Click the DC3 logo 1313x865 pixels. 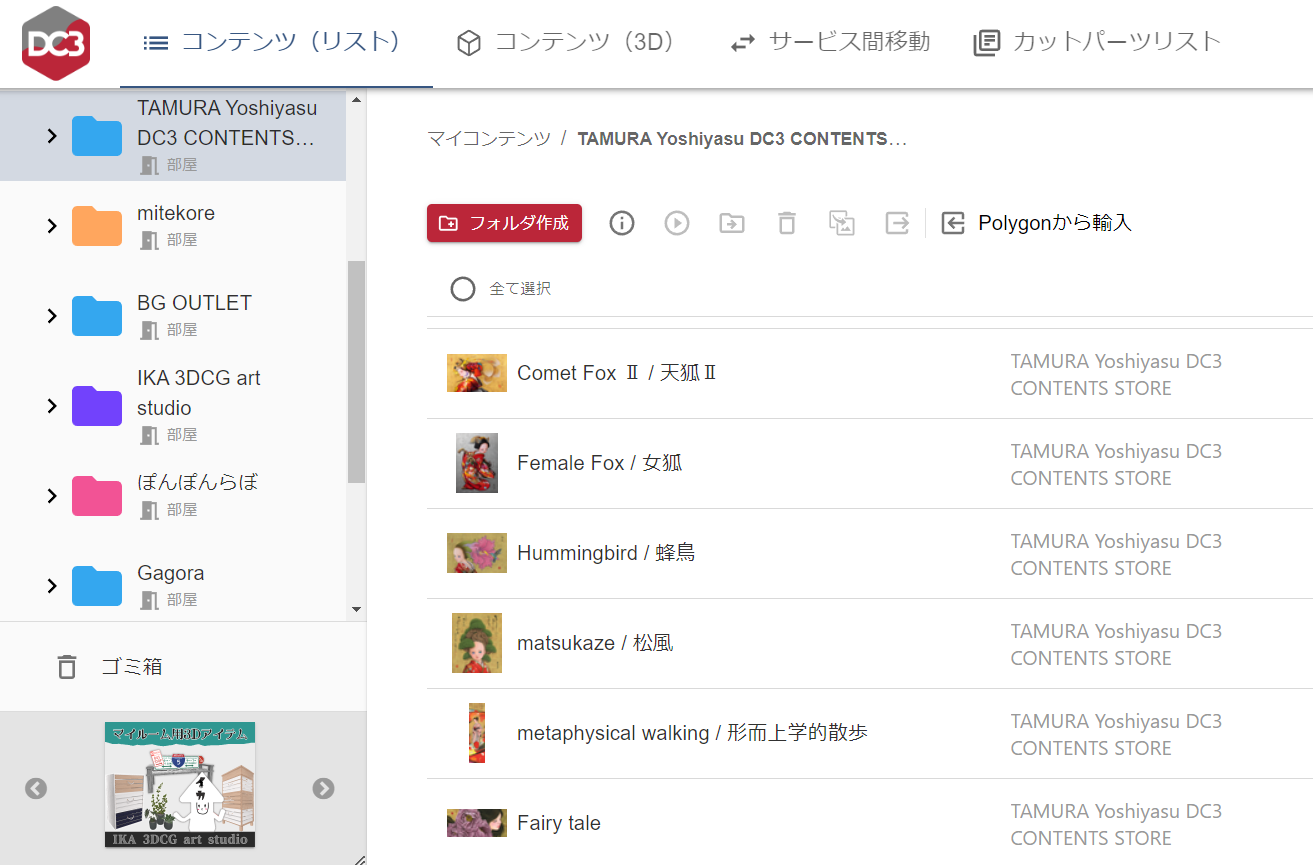[x=56, y=42]
